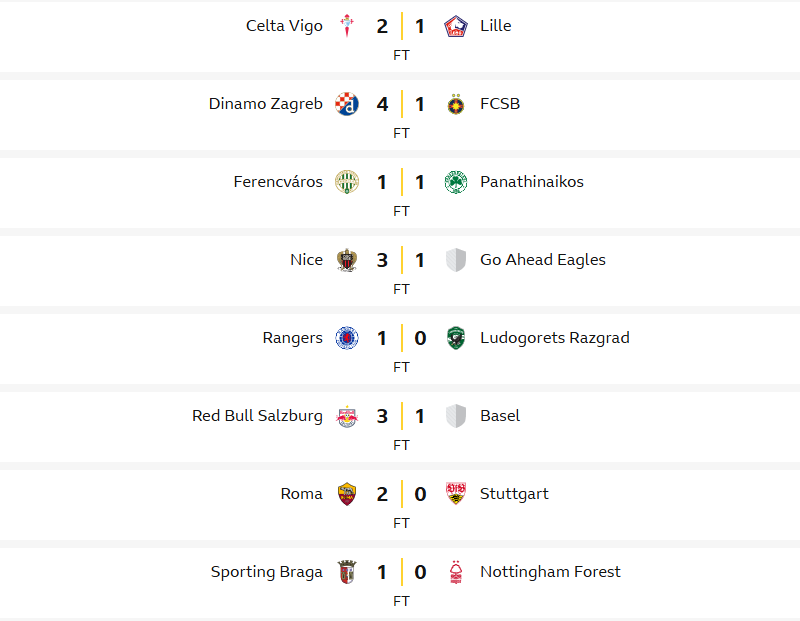Viewport: 800px width, 621px height.
Task: Open the Roma 2-0 Stuttgart score
Action: (x=401, y=494)
